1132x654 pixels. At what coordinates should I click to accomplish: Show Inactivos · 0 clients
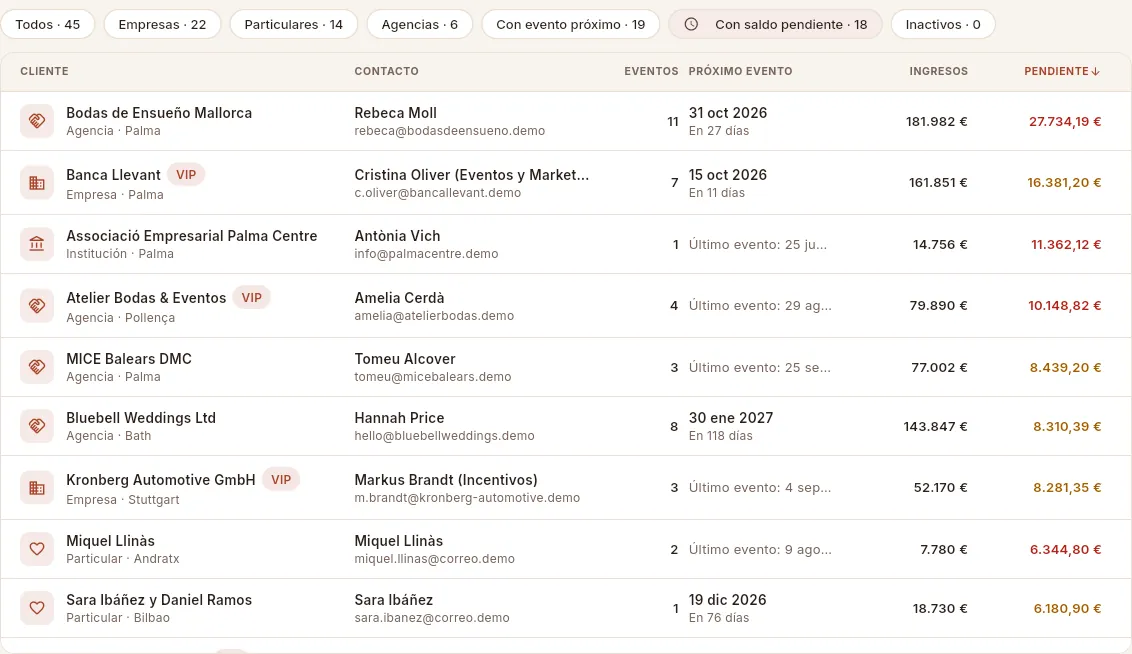943,25
